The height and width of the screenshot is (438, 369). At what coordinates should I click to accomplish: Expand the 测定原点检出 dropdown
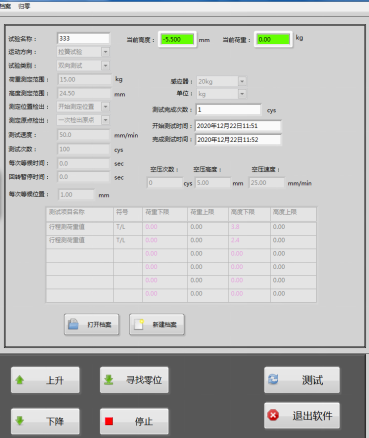click(105, 120)
